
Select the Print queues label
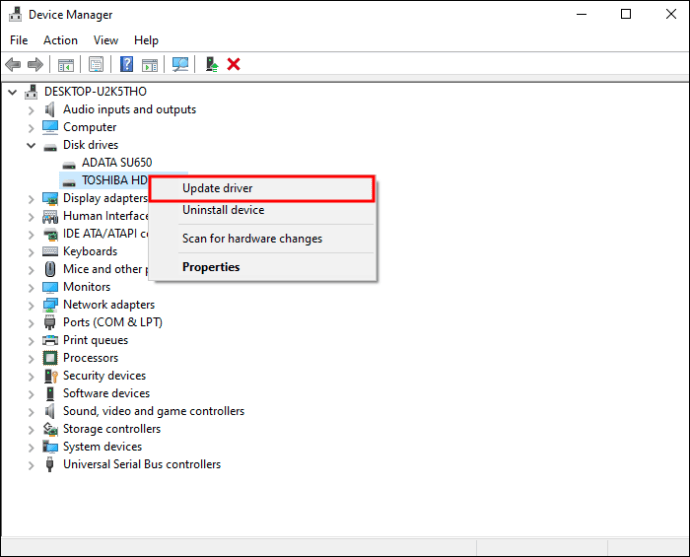(95, 340)
